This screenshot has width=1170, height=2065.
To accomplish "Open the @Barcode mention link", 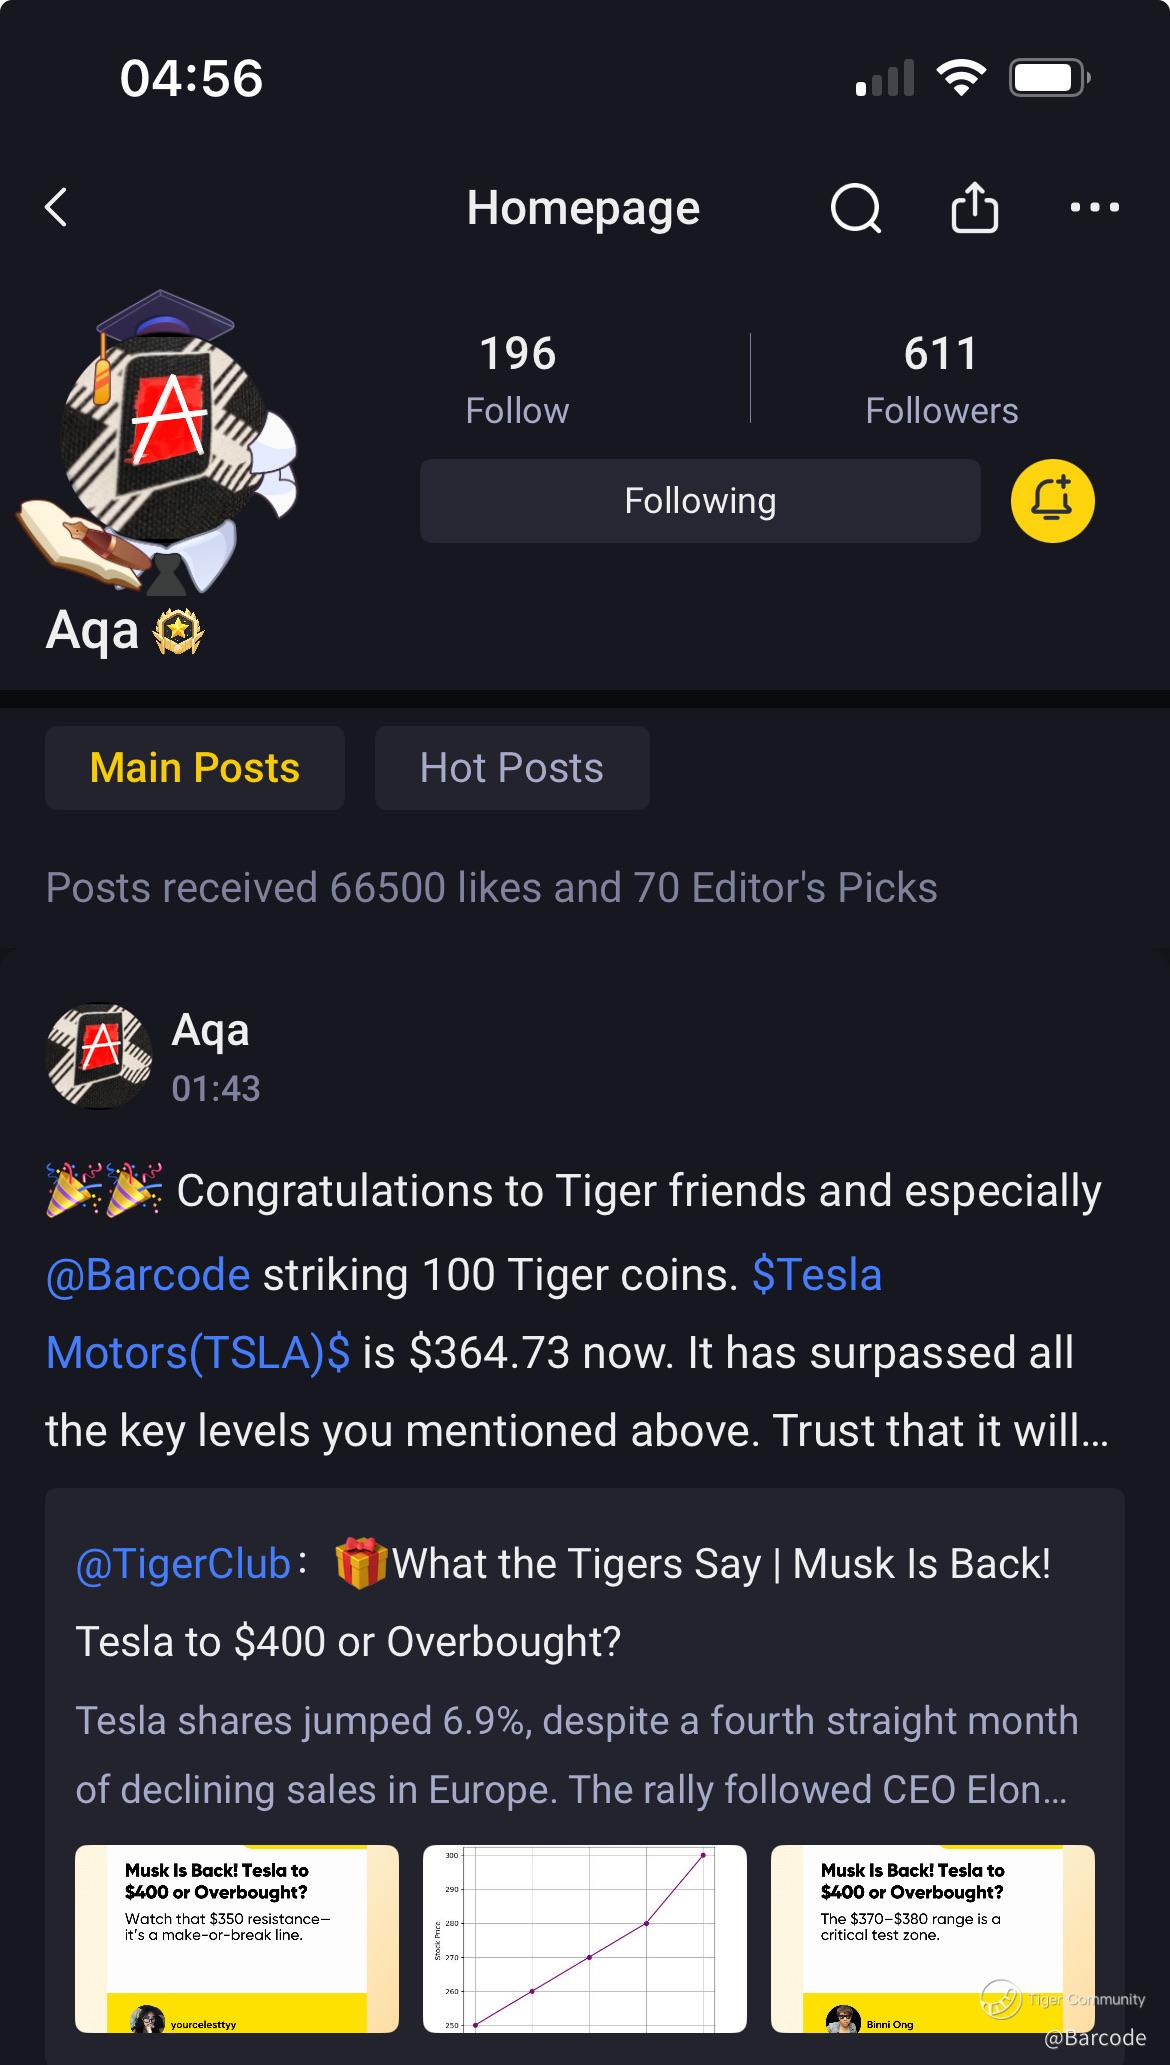I will 148,1275.
